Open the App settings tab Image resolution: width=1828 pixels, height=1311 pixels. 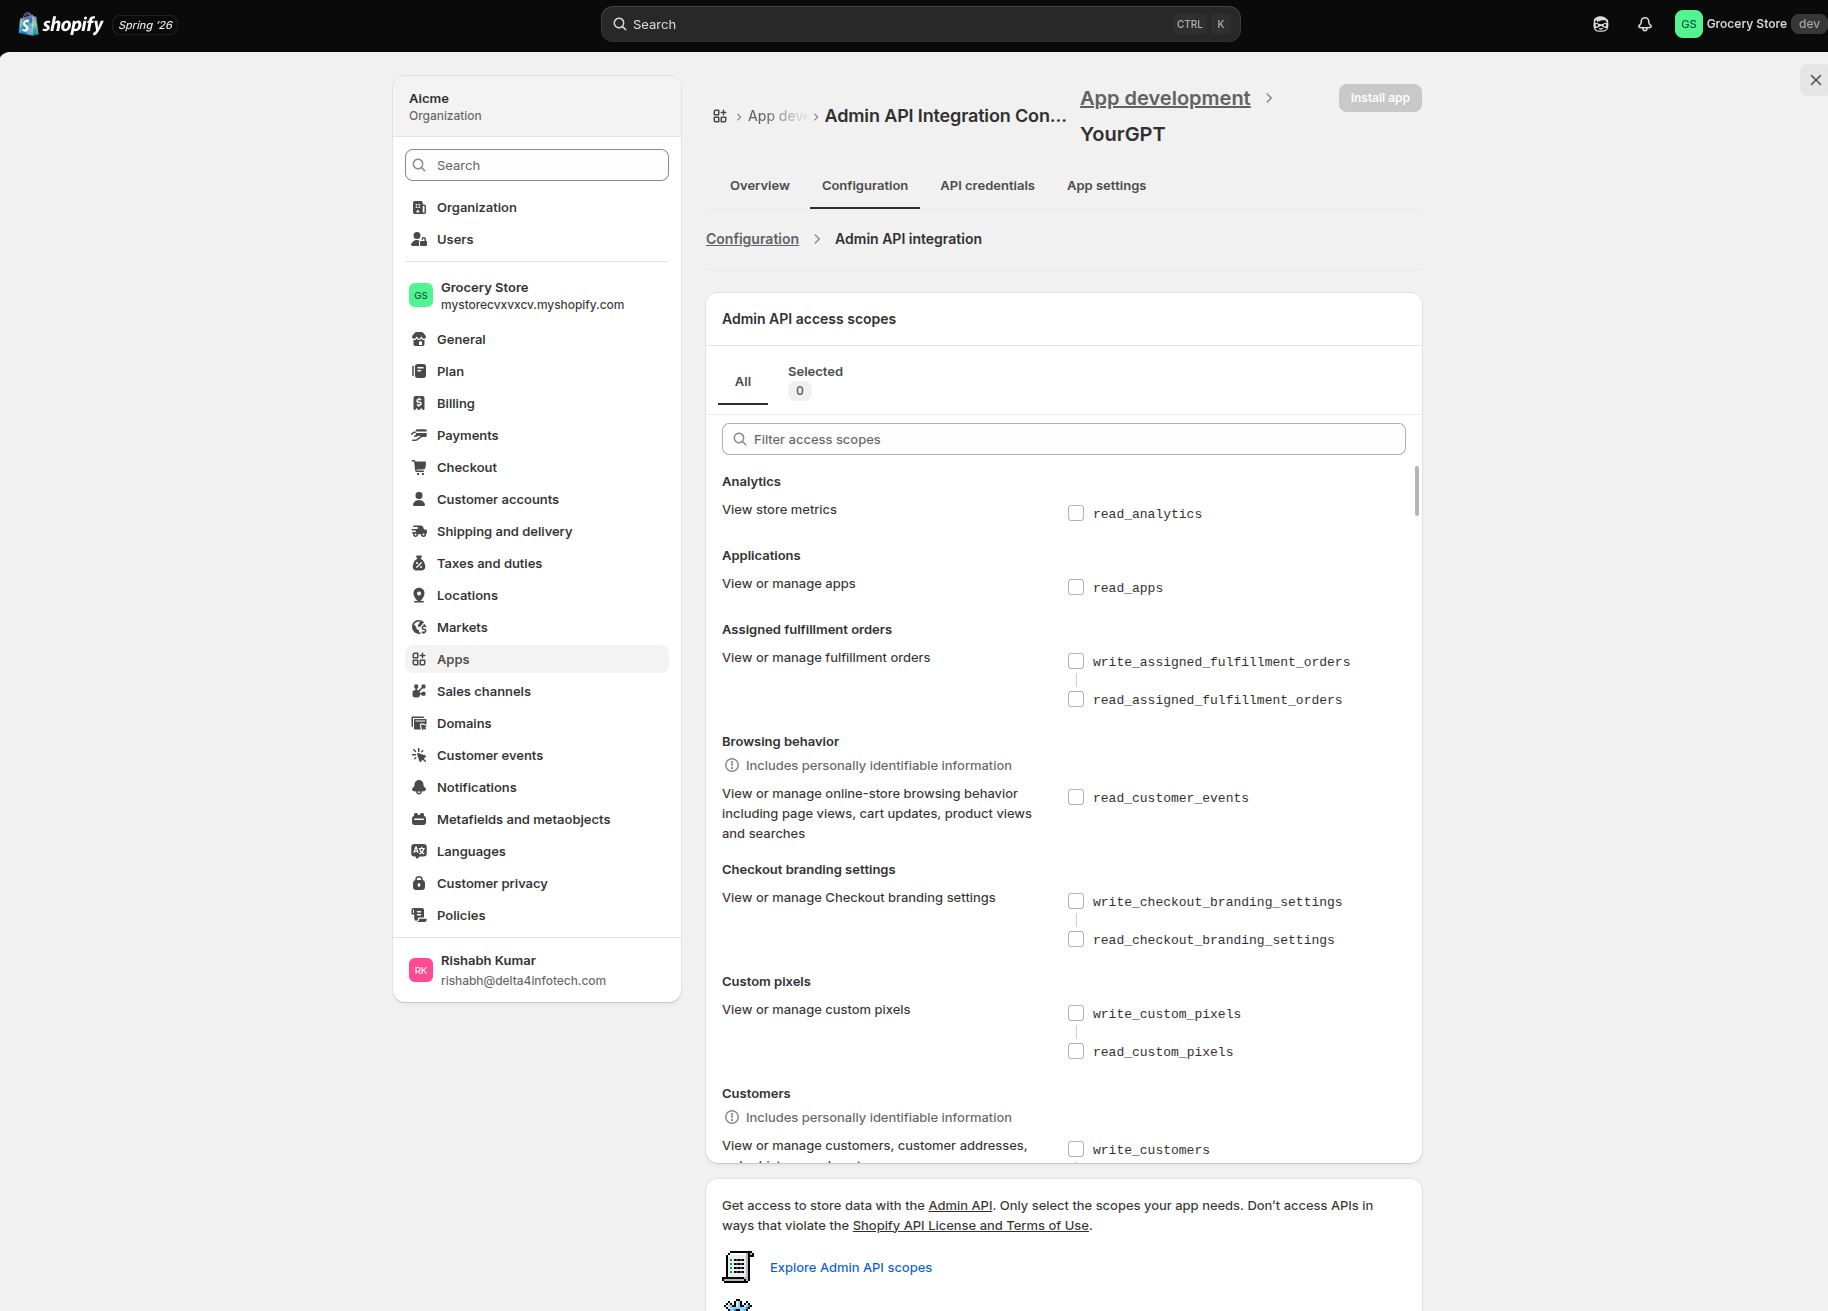[1106, 186]
